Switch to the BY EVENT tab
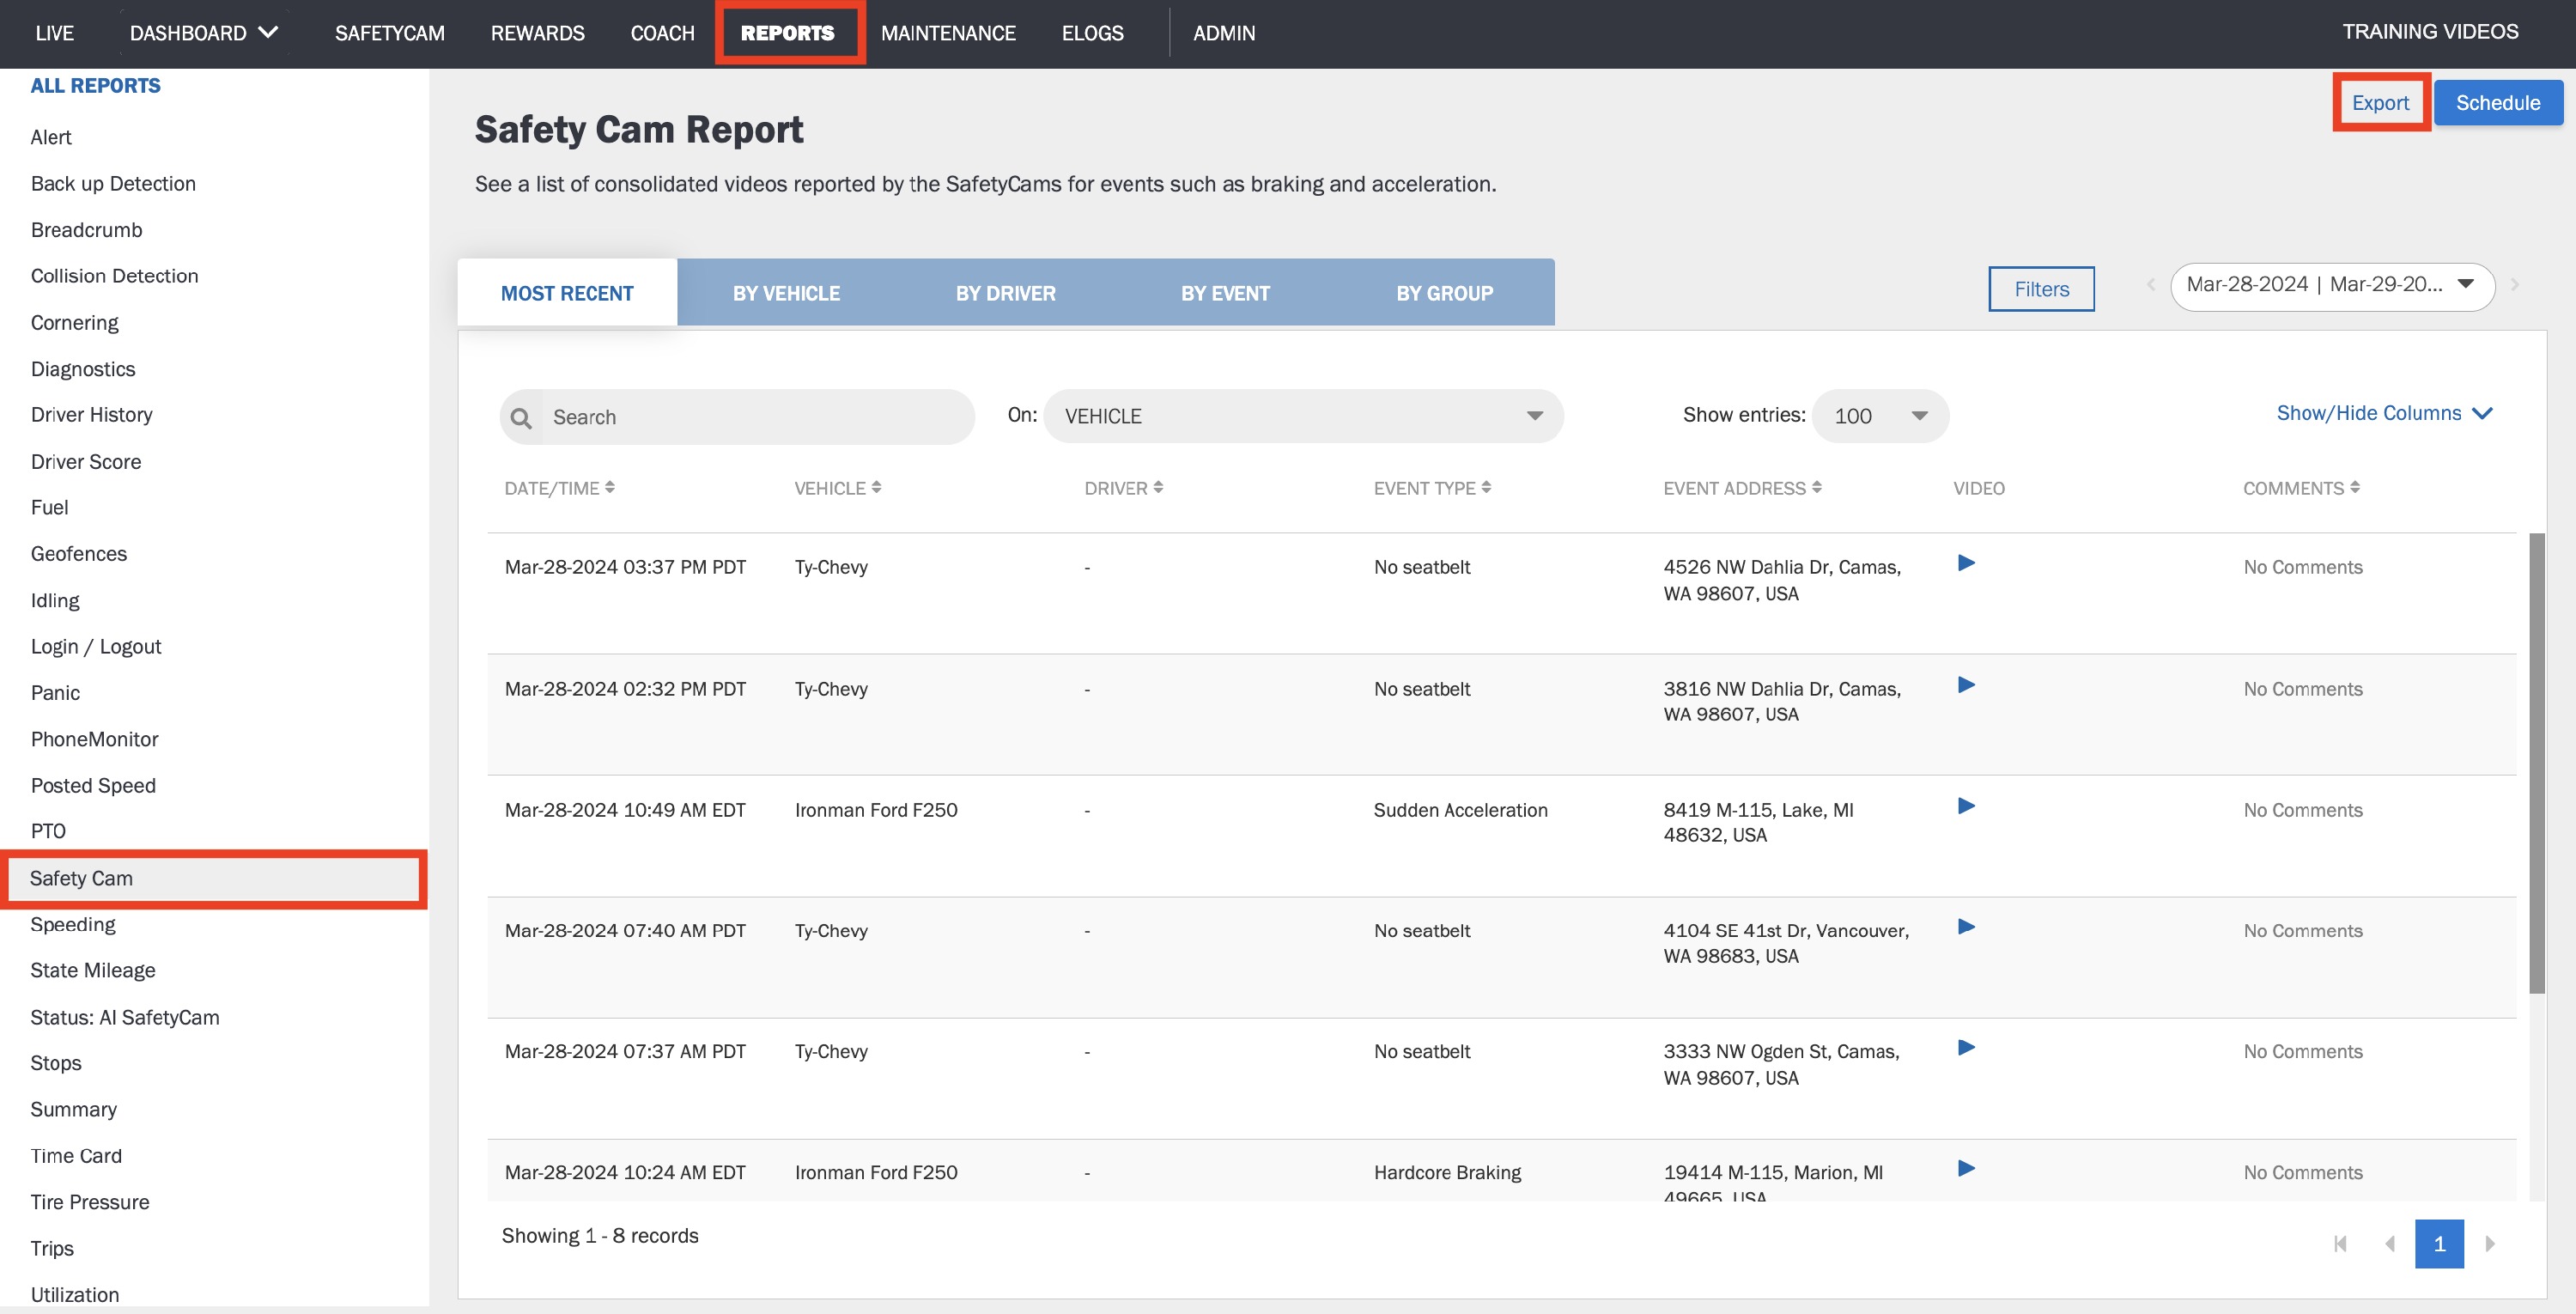2576x1314 pixels. [x=1225, y=293]
